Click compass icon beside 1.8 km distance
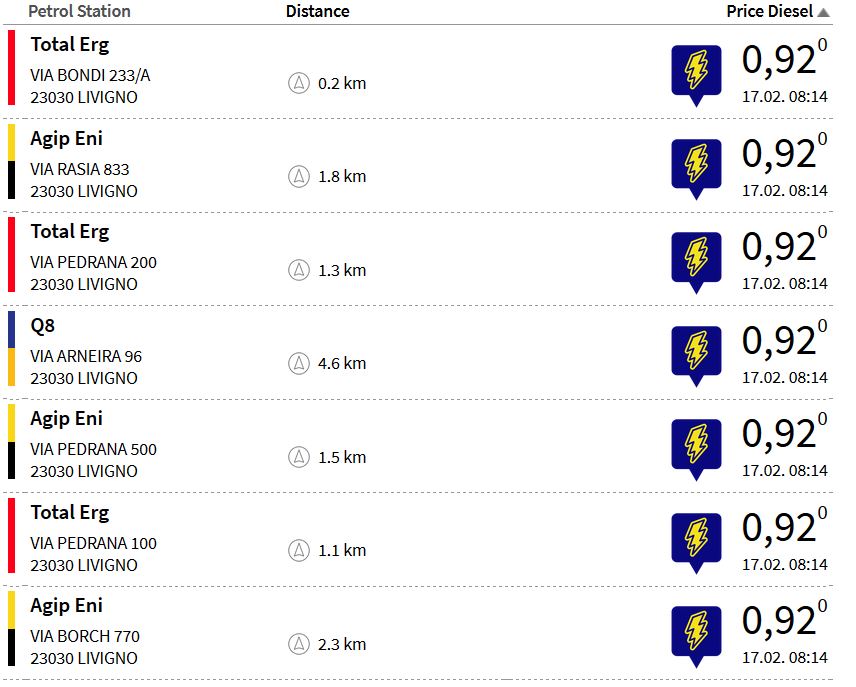Image resolution: width=856 pixels, height=687 pixels. [x=298, y=176]
